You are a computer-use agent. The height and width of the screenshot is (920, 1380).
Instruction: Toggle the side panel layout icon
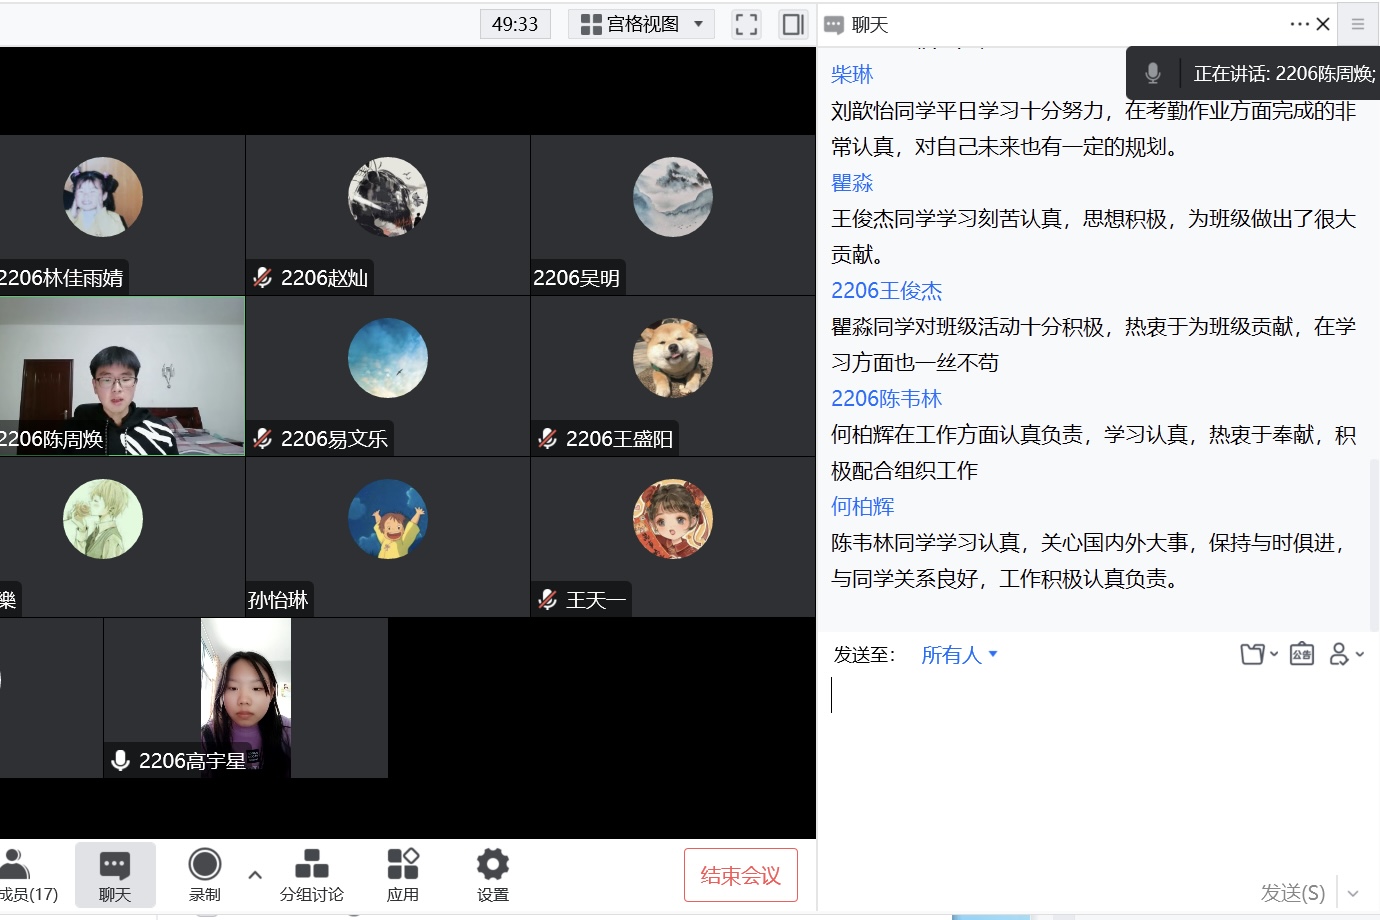(x=793, y=24)
